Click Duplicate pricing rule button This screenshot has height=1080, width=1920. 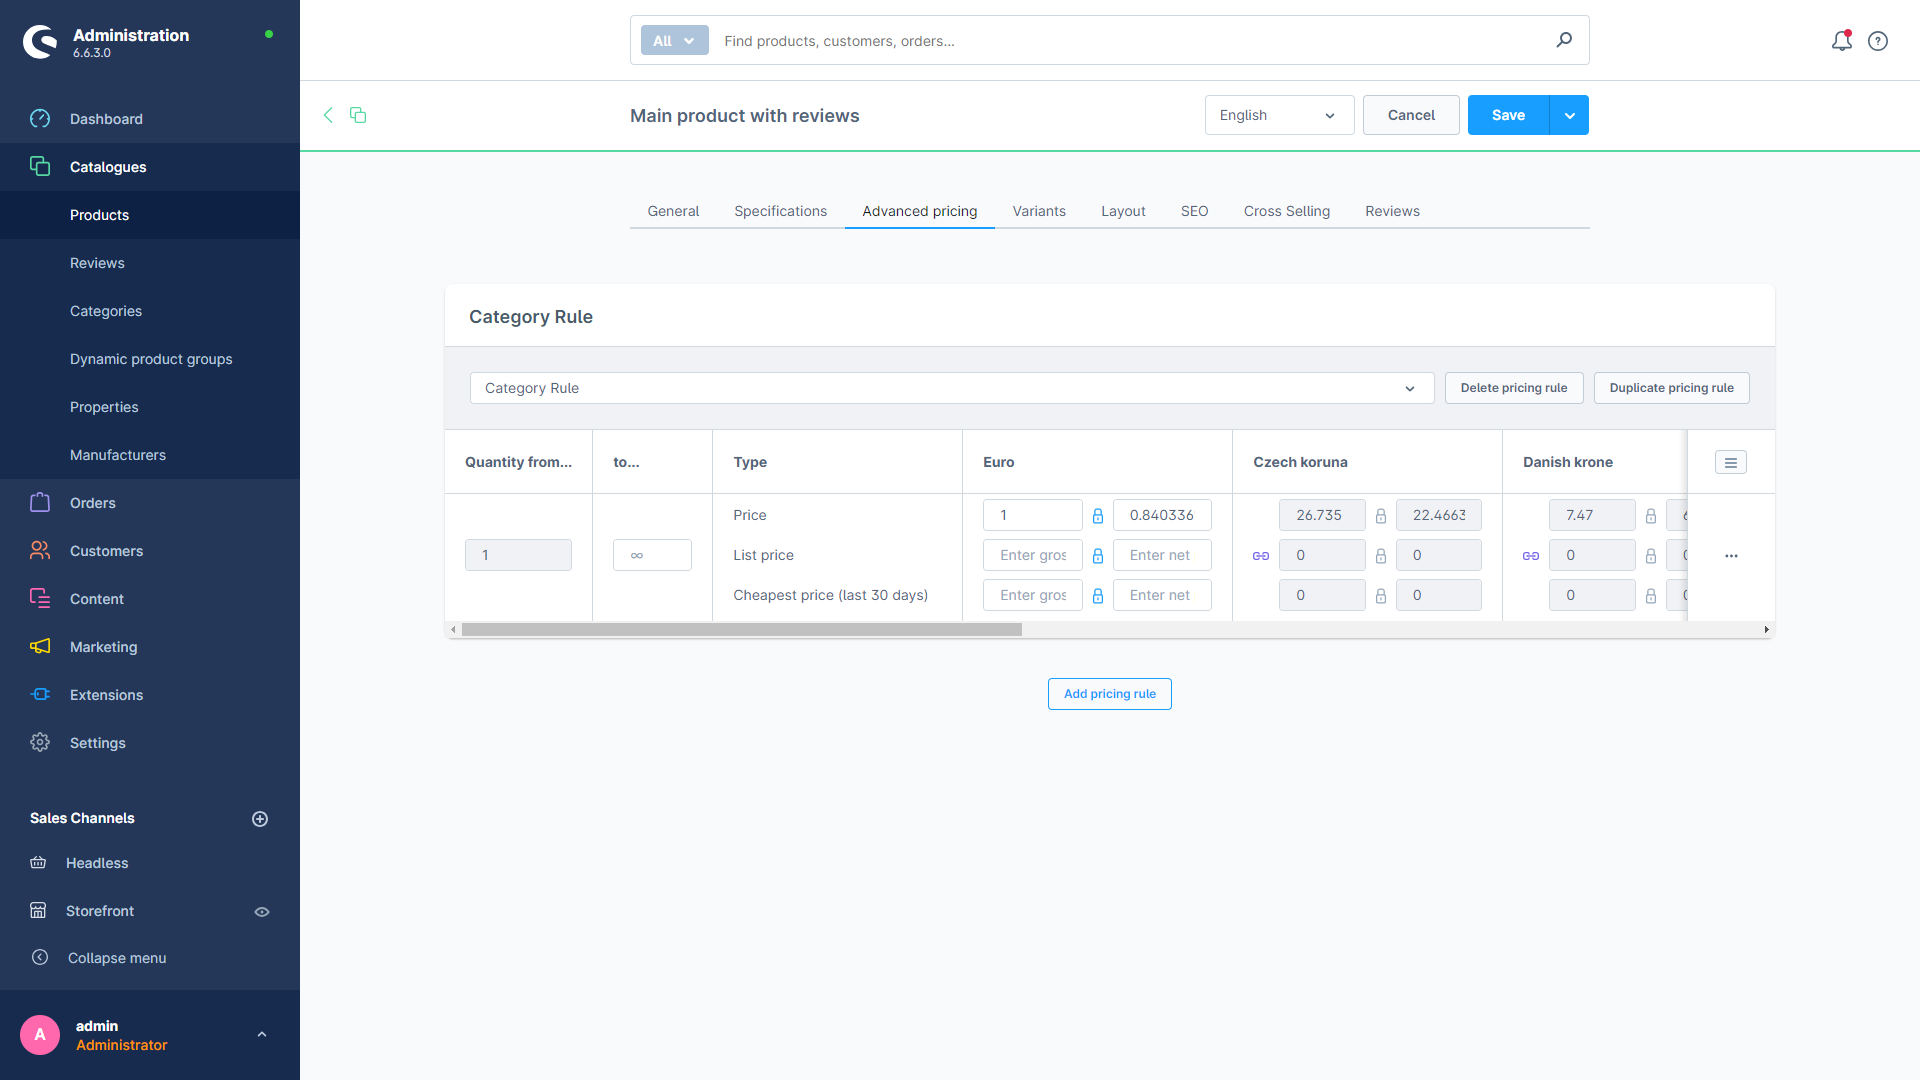coord(1671,388)
